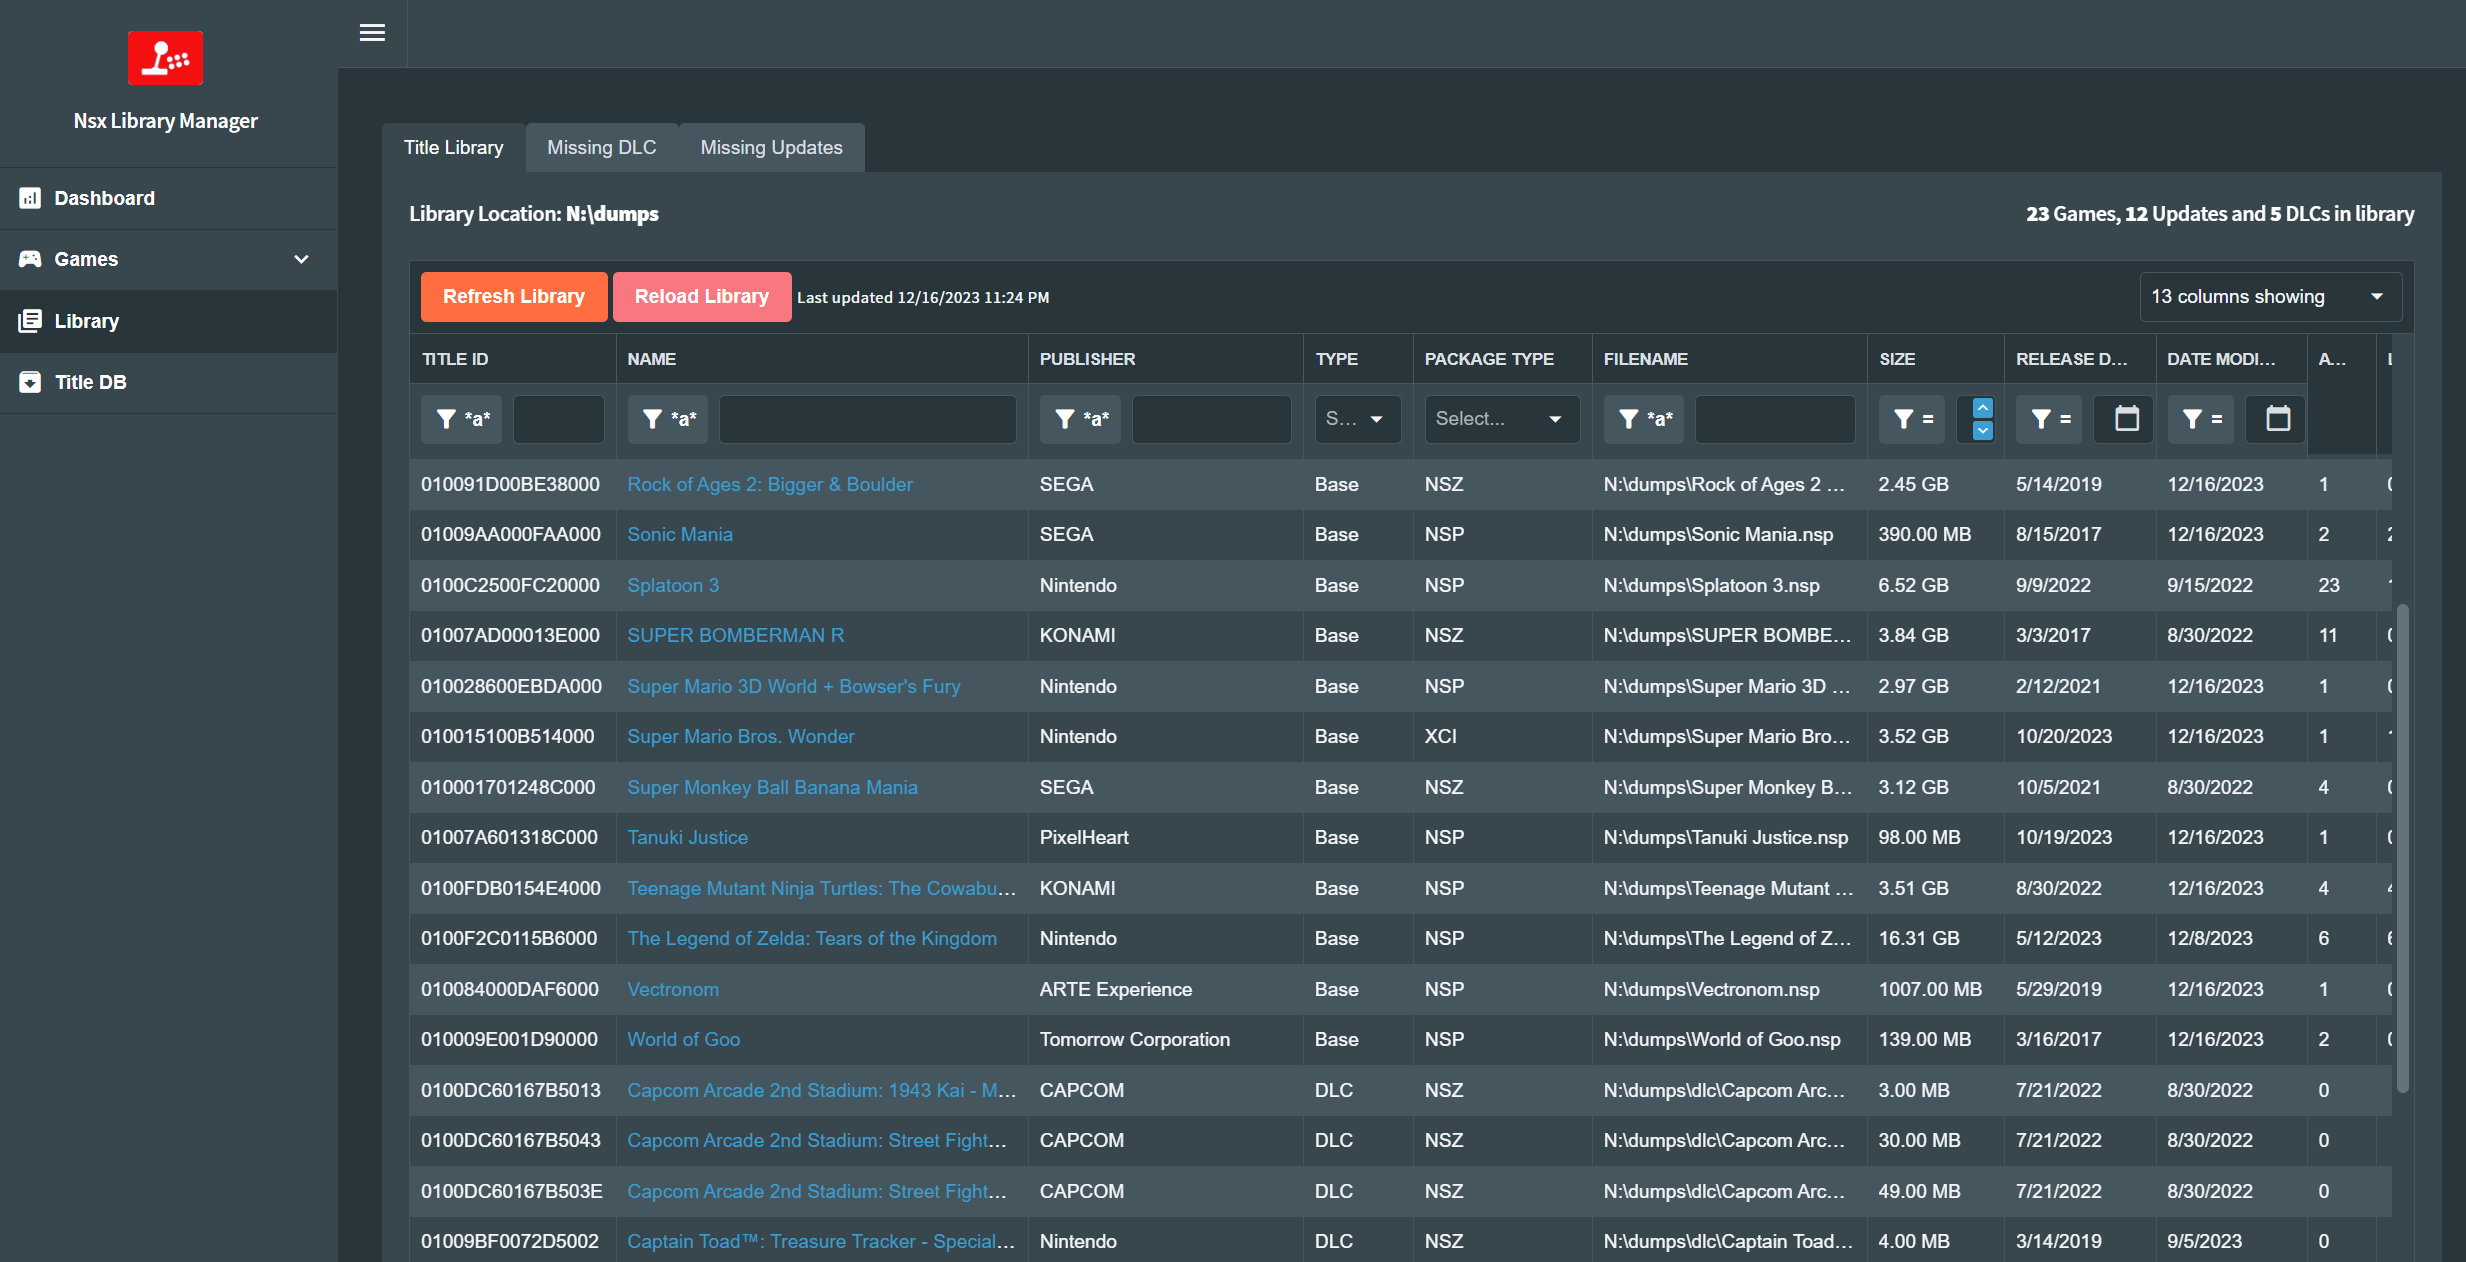Open Publisher filter operator icon
The width and height of the screenshot is (2466, 1262).
[x=1081, y=419]
